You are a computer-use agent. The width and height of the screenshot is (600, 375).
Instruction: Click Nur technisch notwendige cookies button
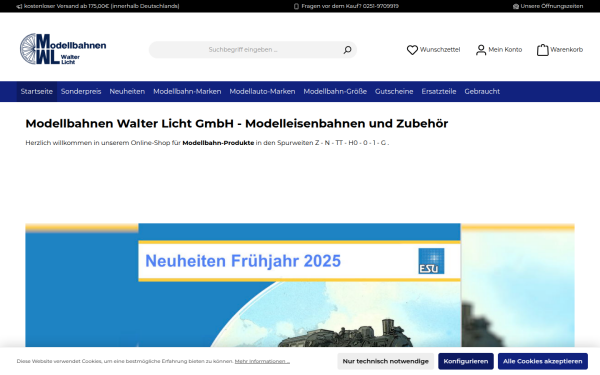pyautogui.click(x=385, y=361)
